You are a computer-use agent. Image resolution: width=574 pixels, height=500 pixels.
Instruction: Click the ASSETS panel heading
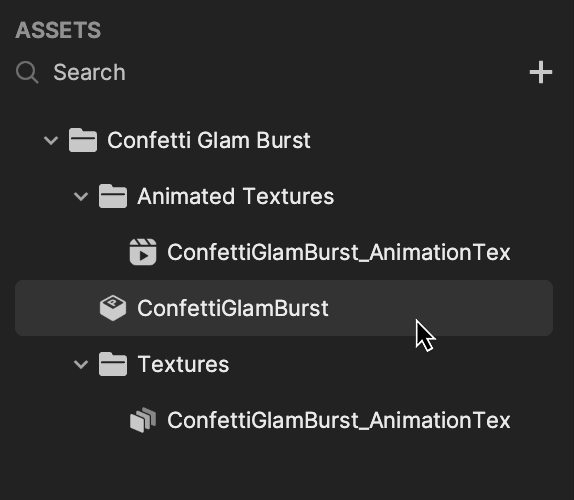(x=58, y=30)
